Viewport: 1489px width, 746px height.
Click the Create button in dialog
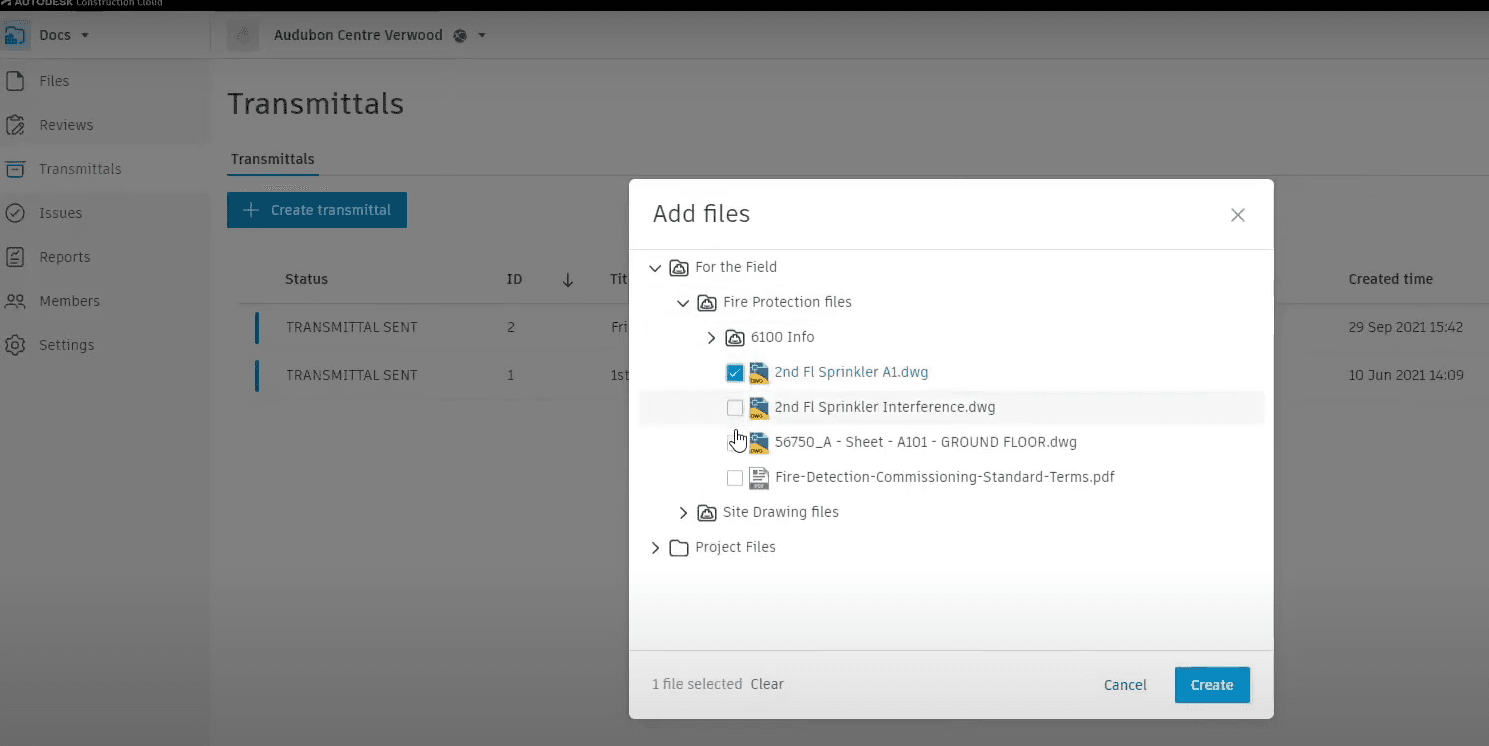(x=1212, y=685)
